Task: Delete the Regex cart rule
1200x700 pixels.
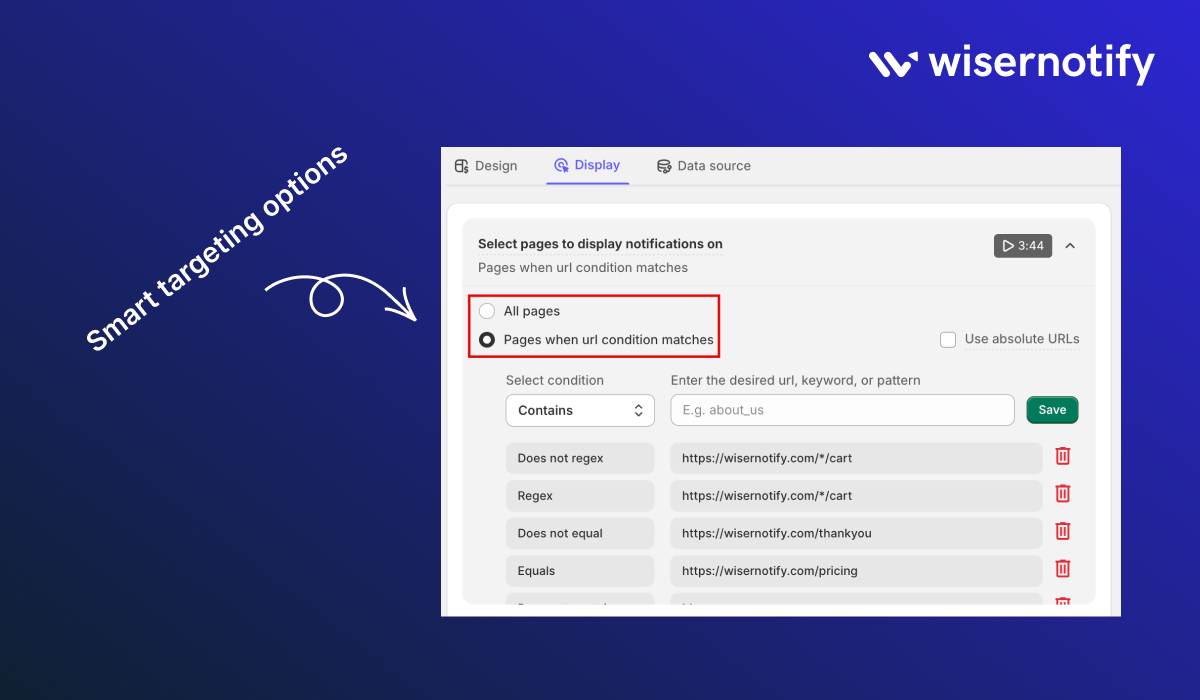Action: click(x=1063, y=493)
